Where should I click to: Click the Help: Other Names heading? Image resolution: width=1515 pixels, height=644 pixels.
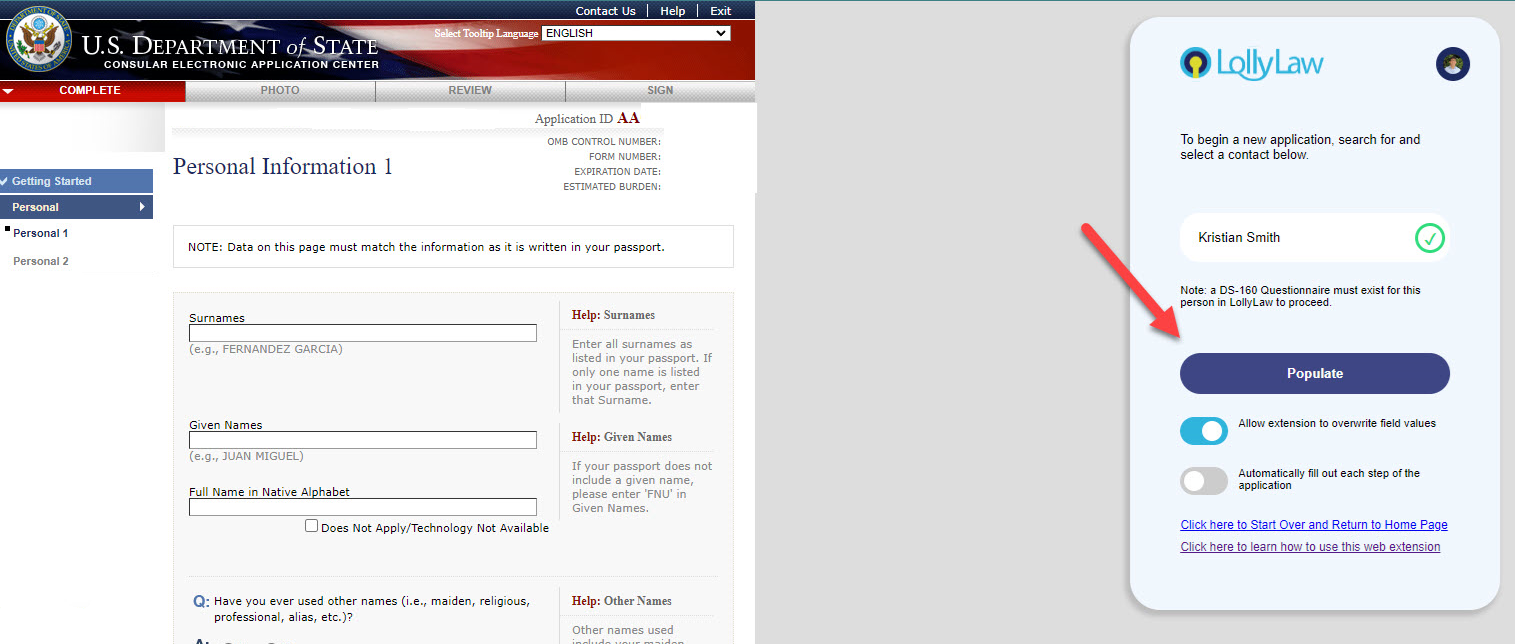click(x=621, y=601)
